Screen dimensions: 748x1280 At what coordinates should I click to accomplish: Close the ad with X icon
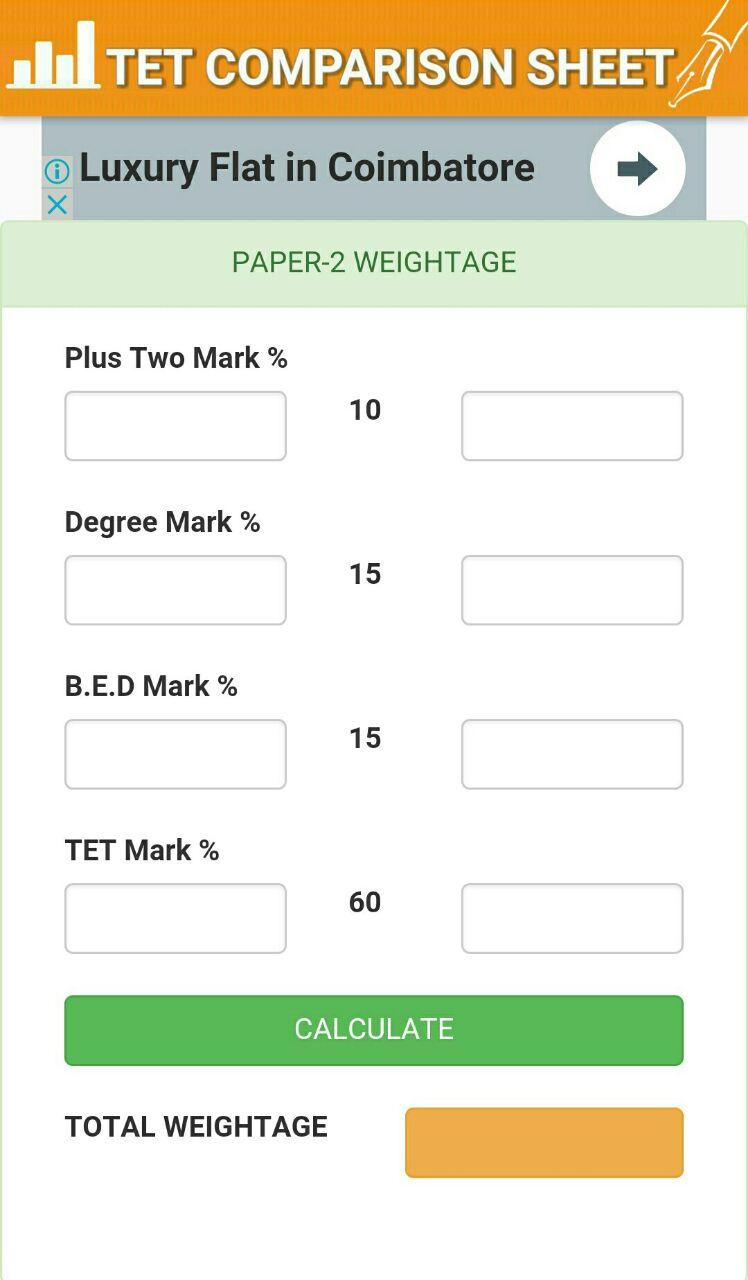click(x=57, y=205)
